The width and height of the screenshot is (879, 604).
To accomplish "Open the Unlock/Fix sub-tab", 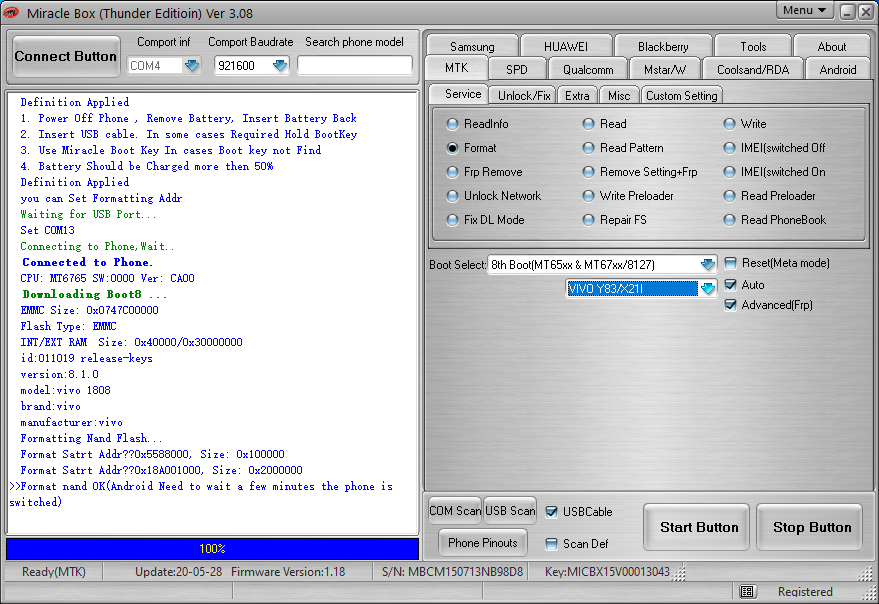I will coord(524,95).
